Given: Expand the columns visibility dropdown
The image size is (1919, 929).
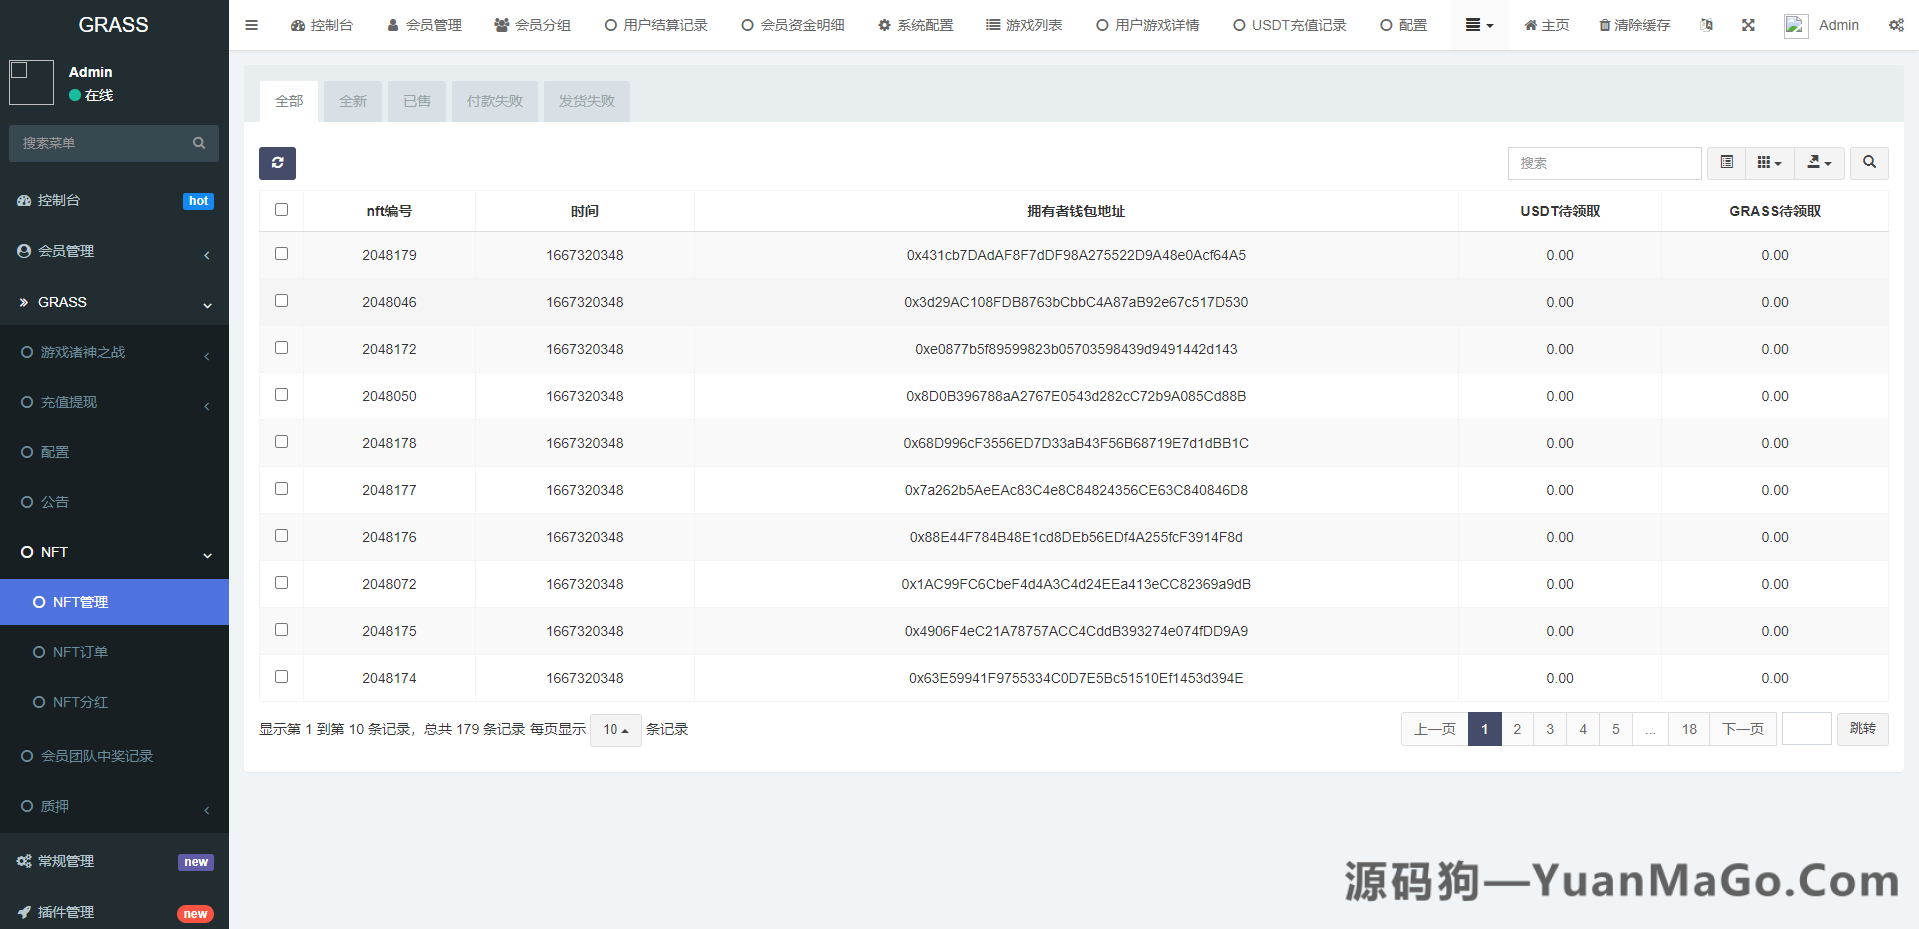Looking at the screenshot, I should pyautogui.click(x=1768, y=163).
